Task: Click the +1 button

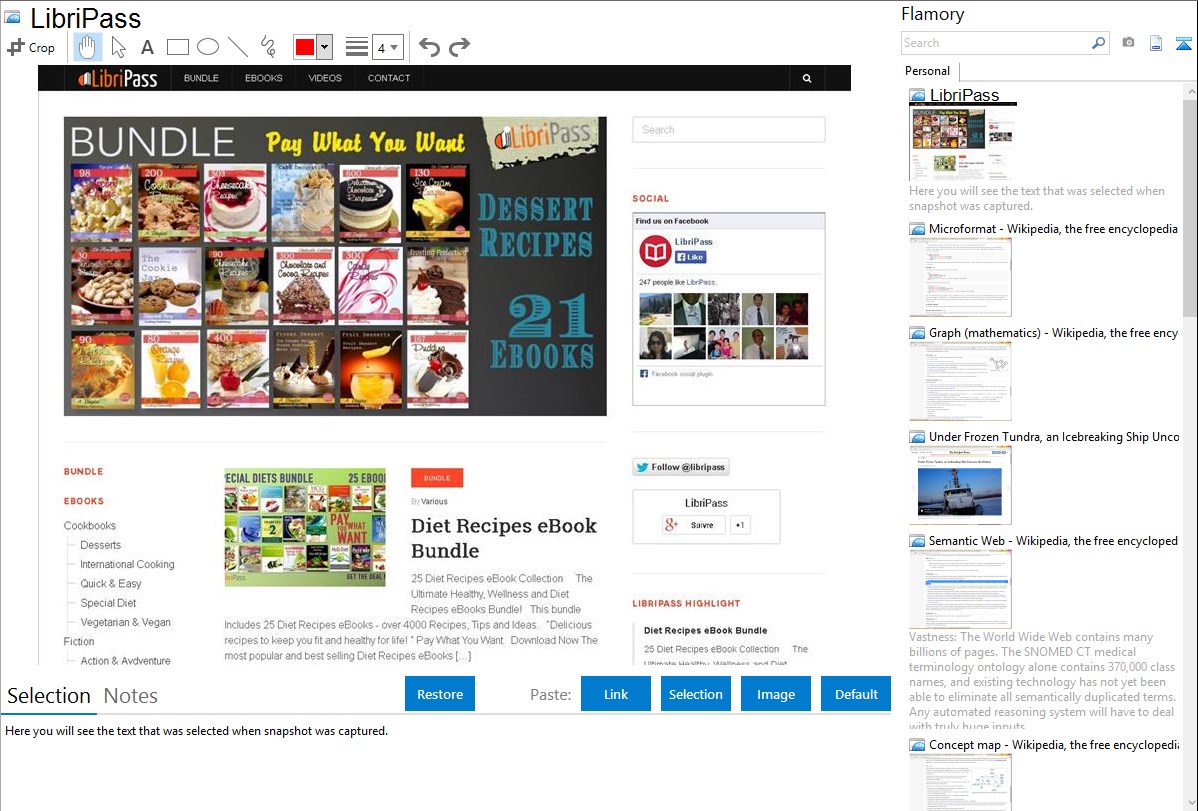Action: point(740,525)
